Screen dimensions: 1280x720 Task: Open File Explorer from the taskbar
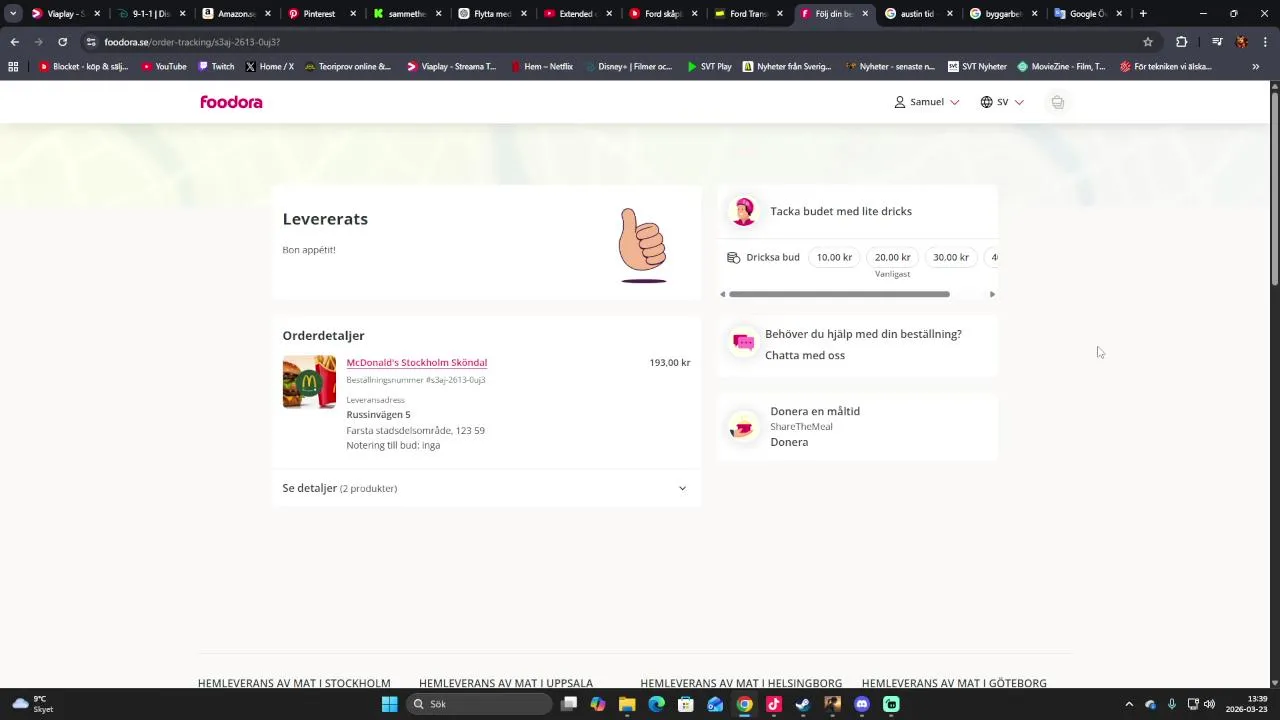click(x=627, y=704)
